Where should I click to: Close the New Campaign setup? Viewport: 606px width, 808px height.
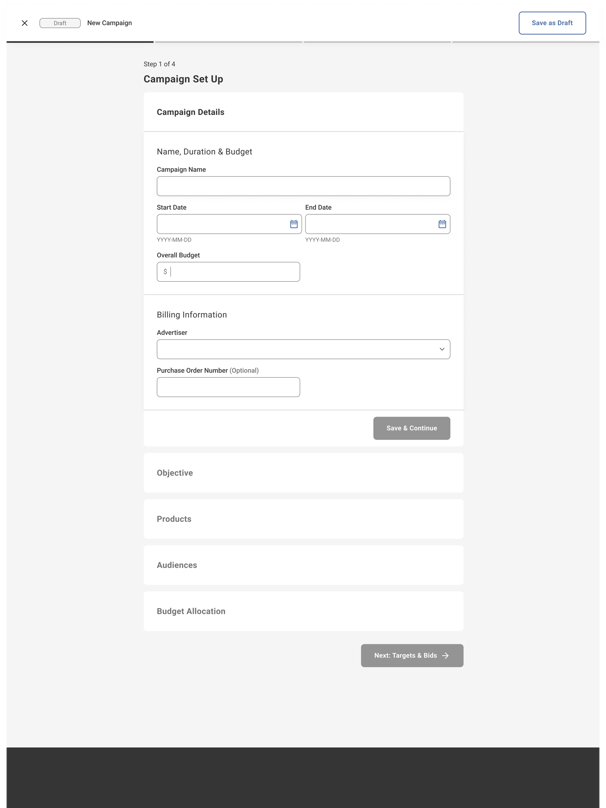[x=24, y=23]
